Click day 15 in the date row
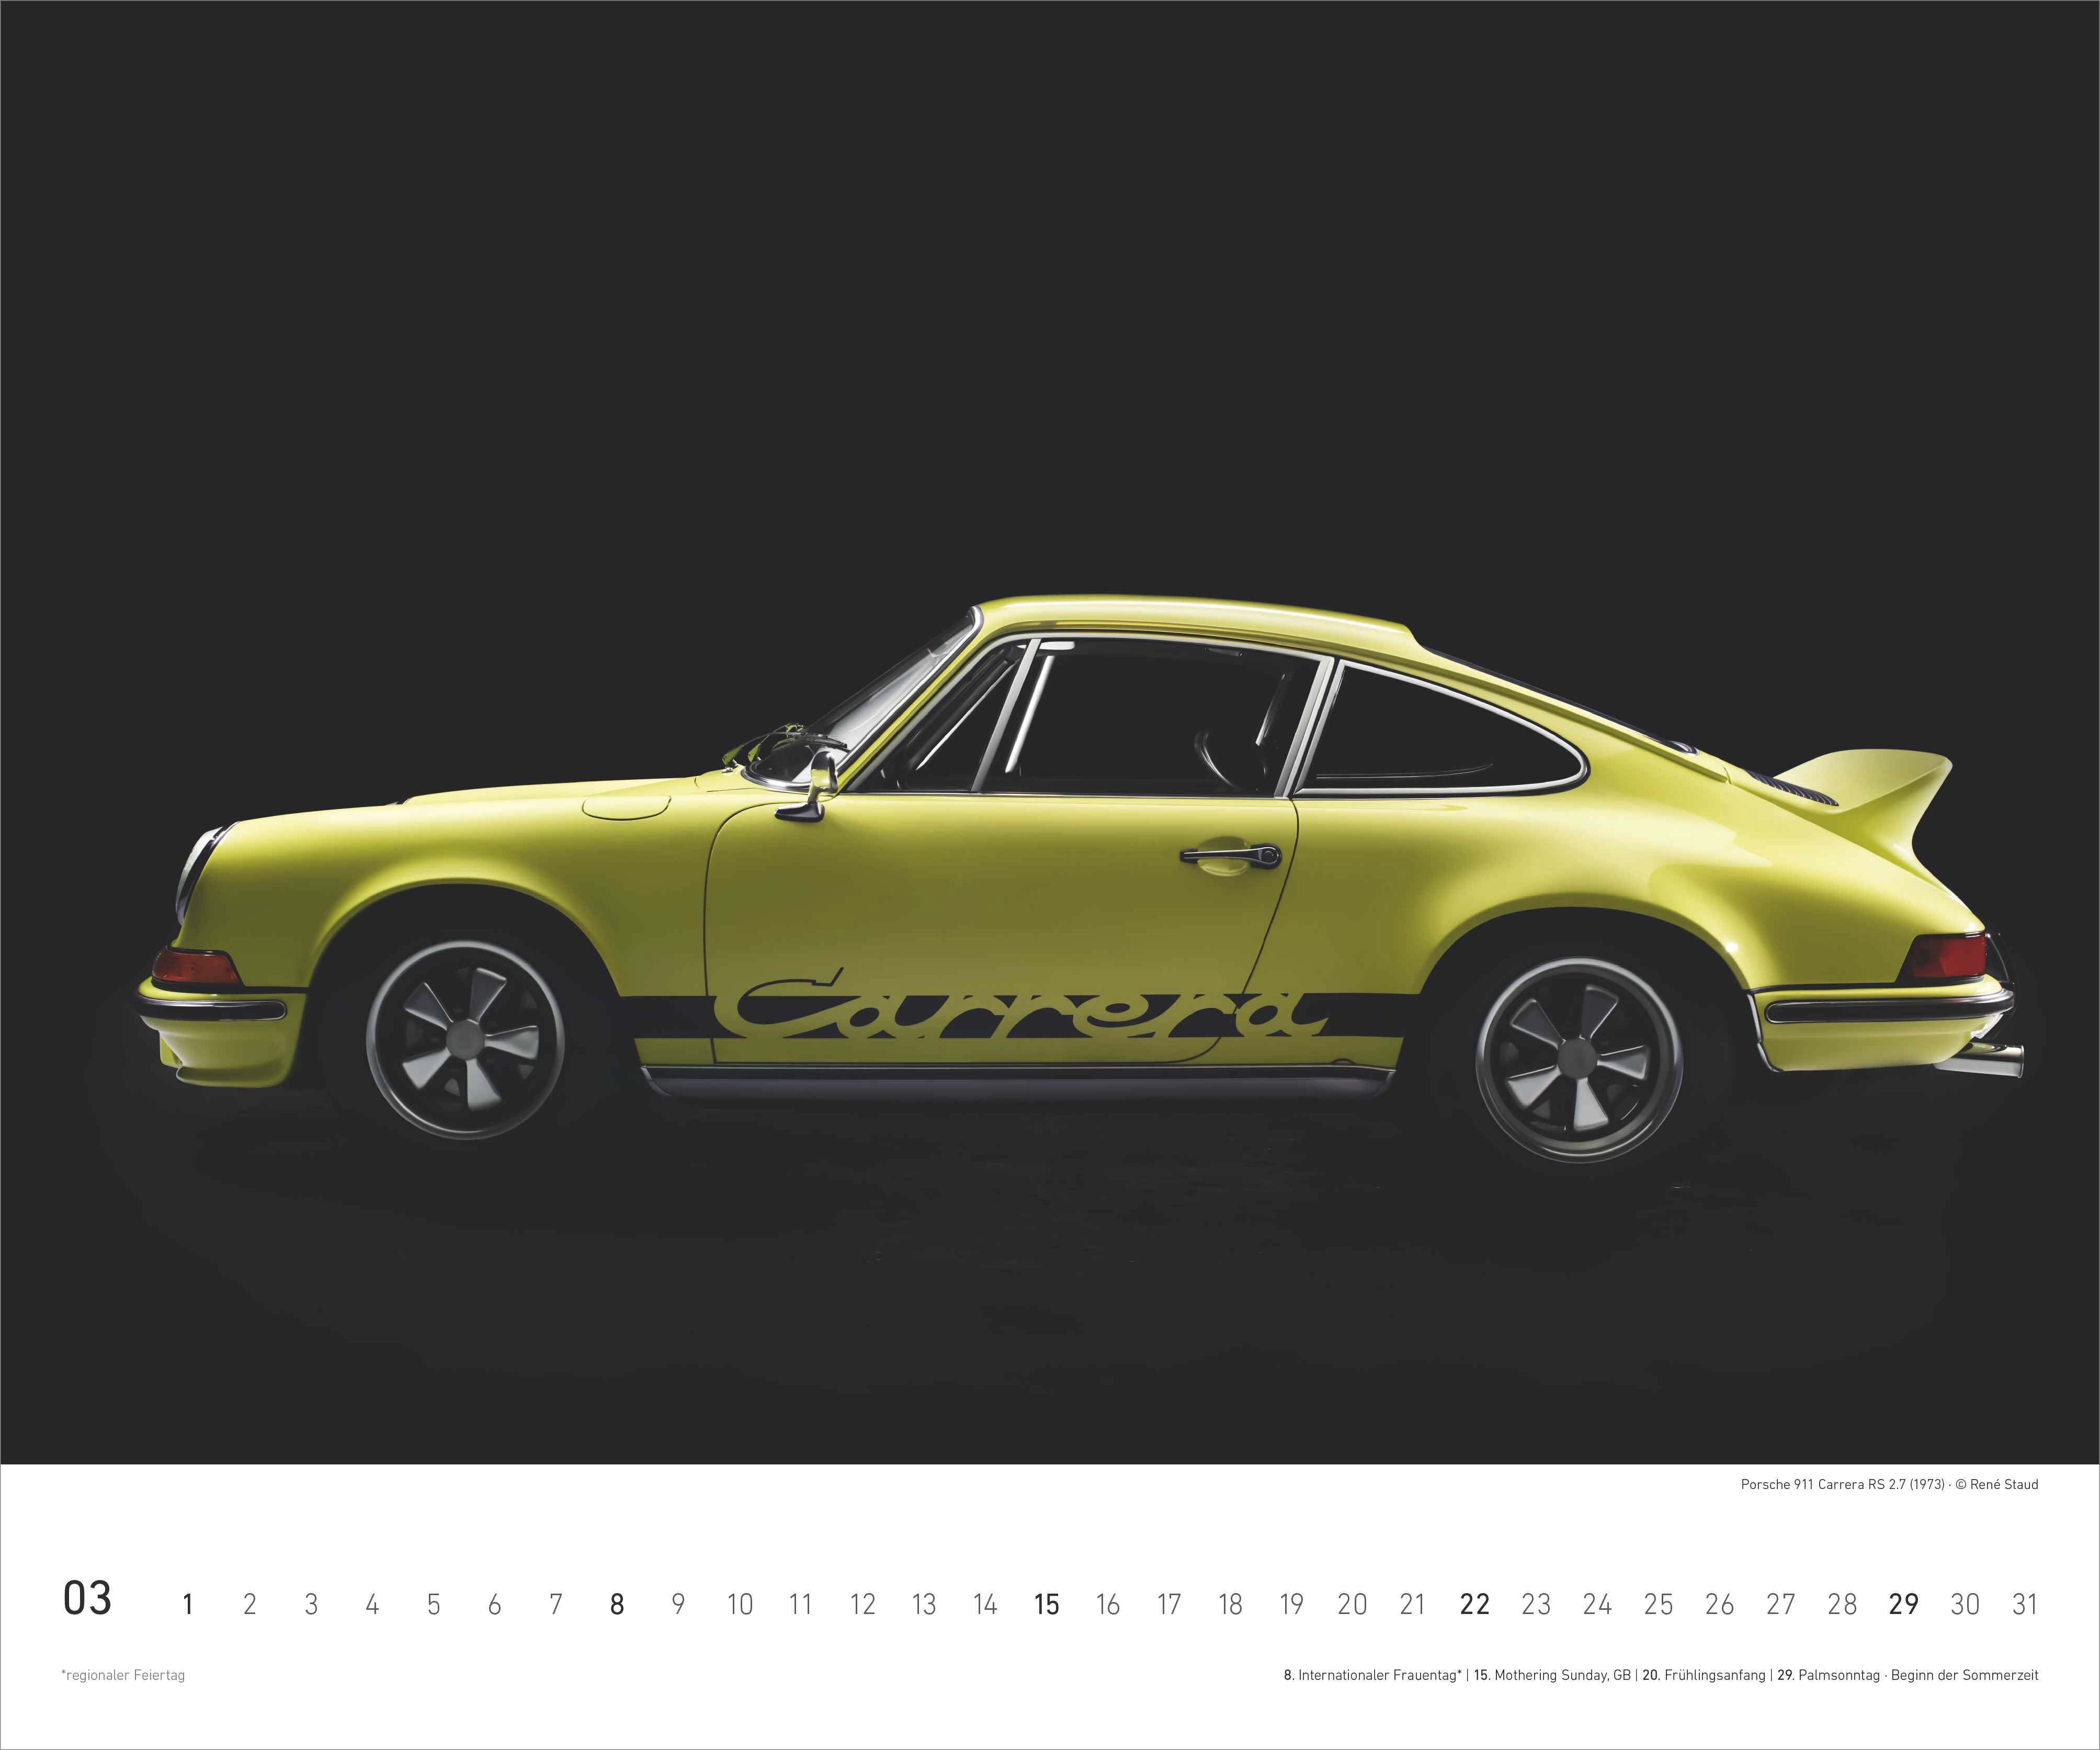Image resolution: width=2100 pixels, height=1750 pixels. (1046, 1605)
